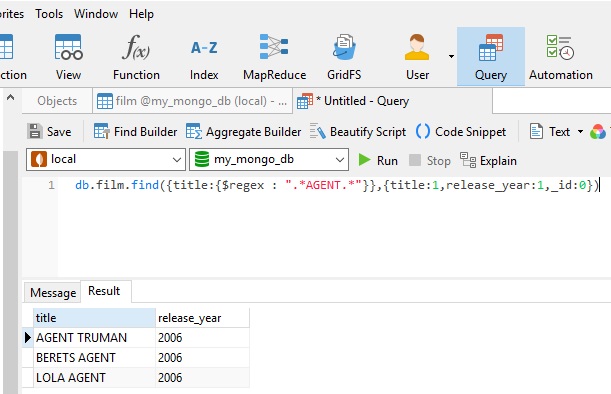Expand the Text options arrow
This screenshot has width=611, height=394.
point(580,132)
